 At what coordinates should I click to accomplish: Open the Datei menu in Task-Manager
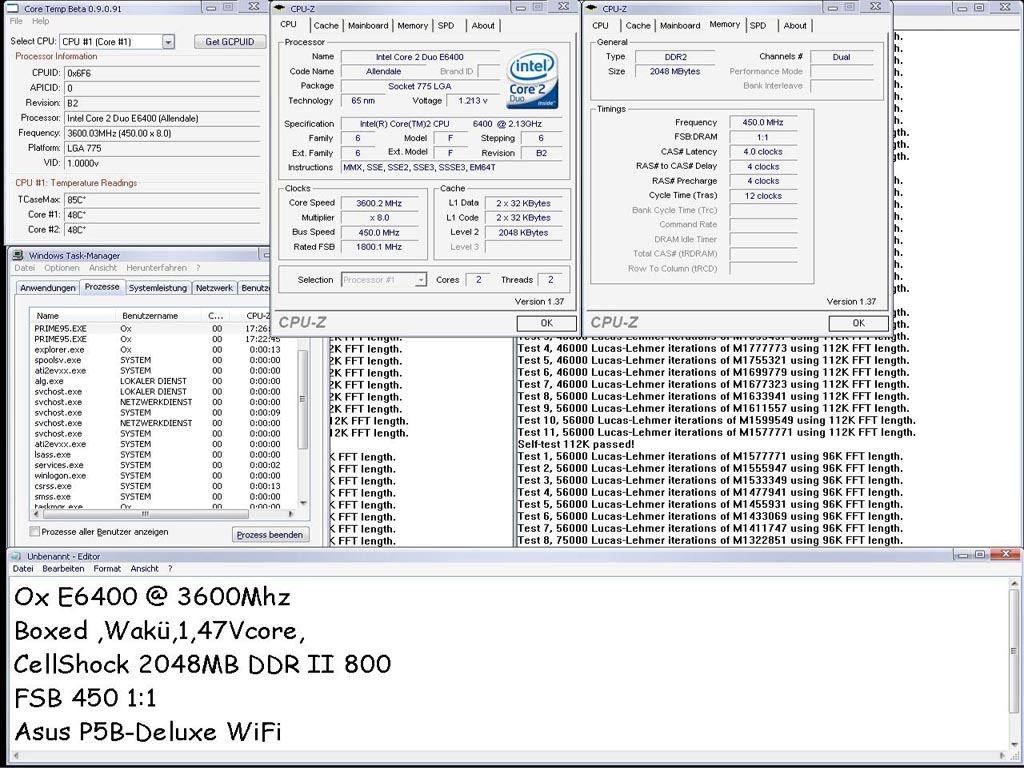click(24, 268)
